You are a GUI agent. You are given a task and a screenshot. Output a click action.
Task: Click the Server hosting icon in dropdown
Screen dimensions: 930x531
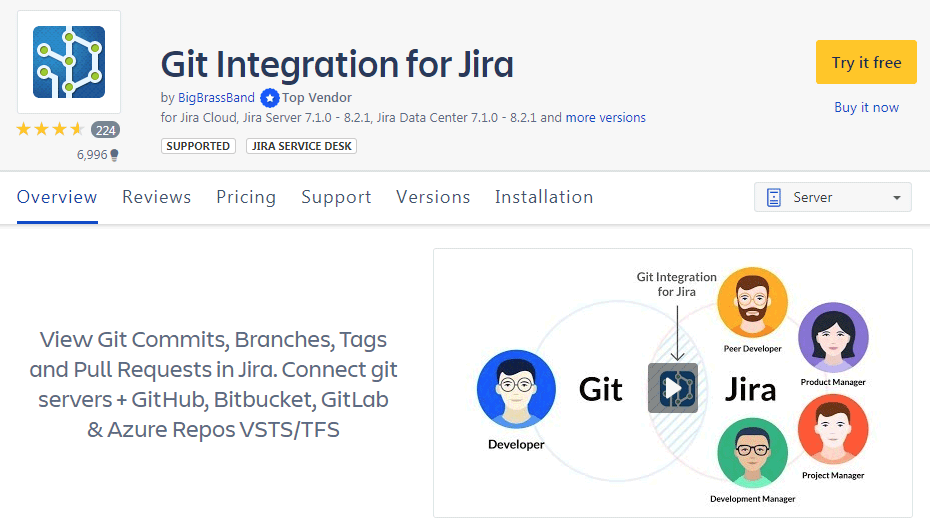click(x=773, y=198)
